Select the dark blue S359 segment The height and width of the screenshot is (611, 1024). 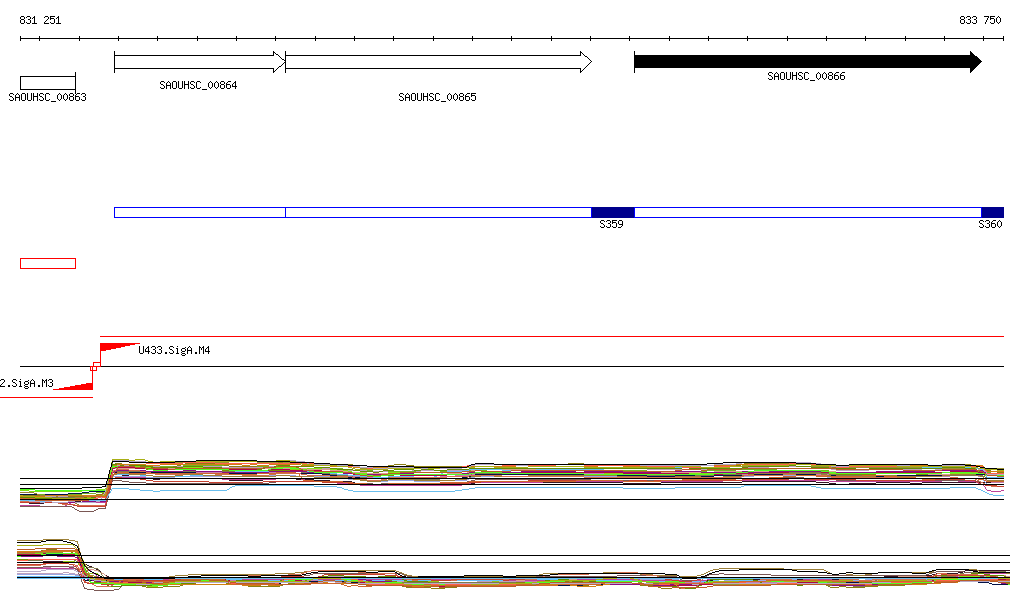[x=612, y=212]
